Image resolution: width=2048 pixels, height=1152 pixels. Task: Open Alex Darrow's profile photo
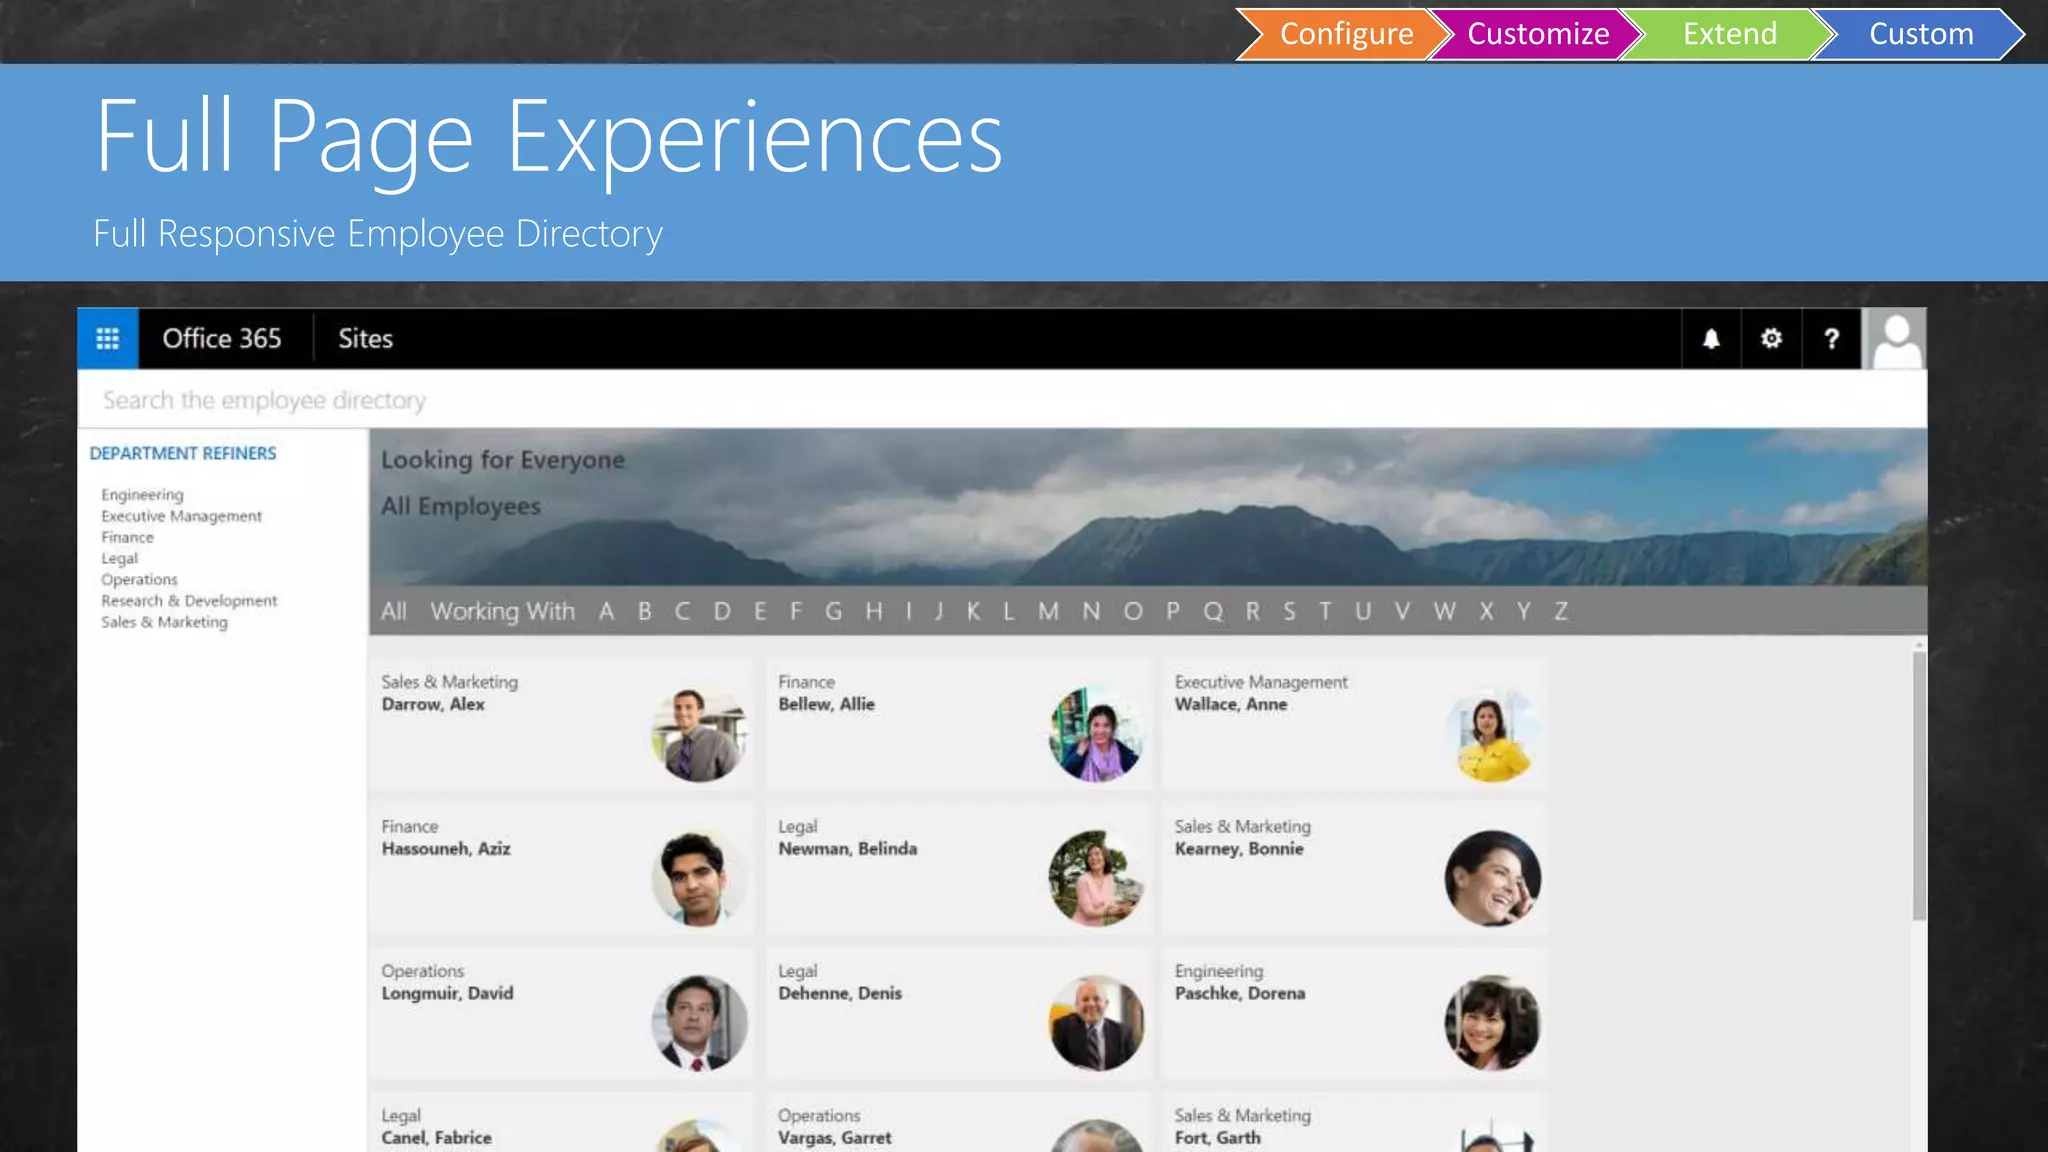coord(699,734)
